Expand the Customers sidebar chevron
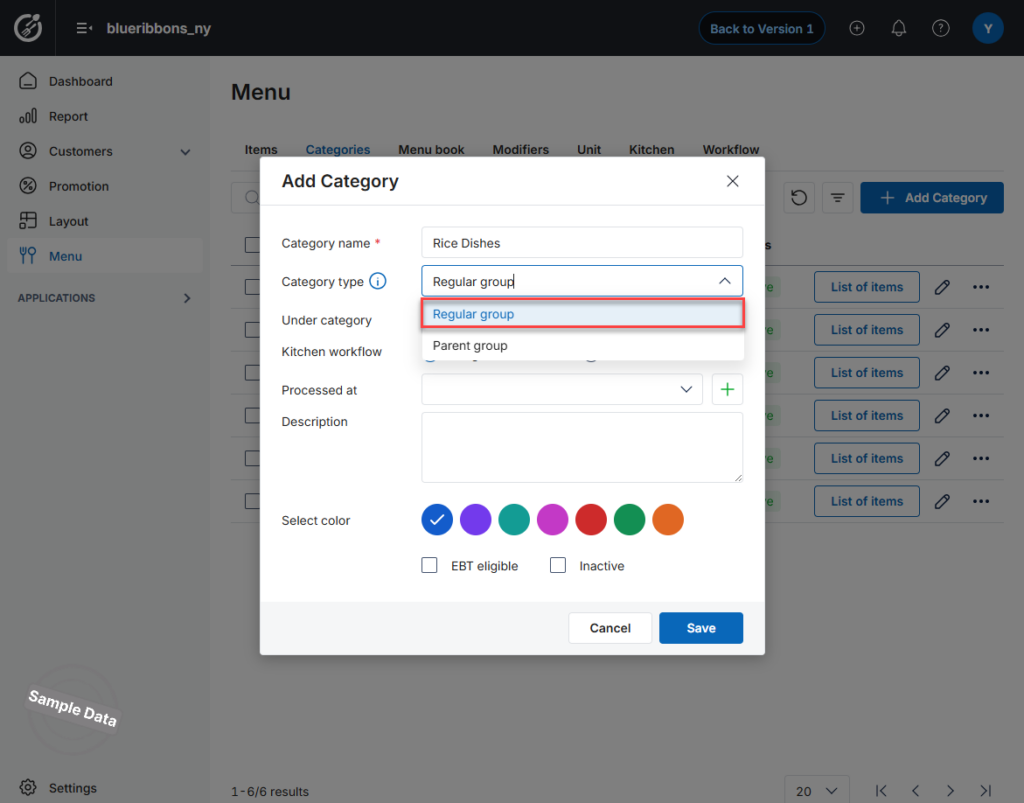This screenshot has width=1024, height=803. 185,151
